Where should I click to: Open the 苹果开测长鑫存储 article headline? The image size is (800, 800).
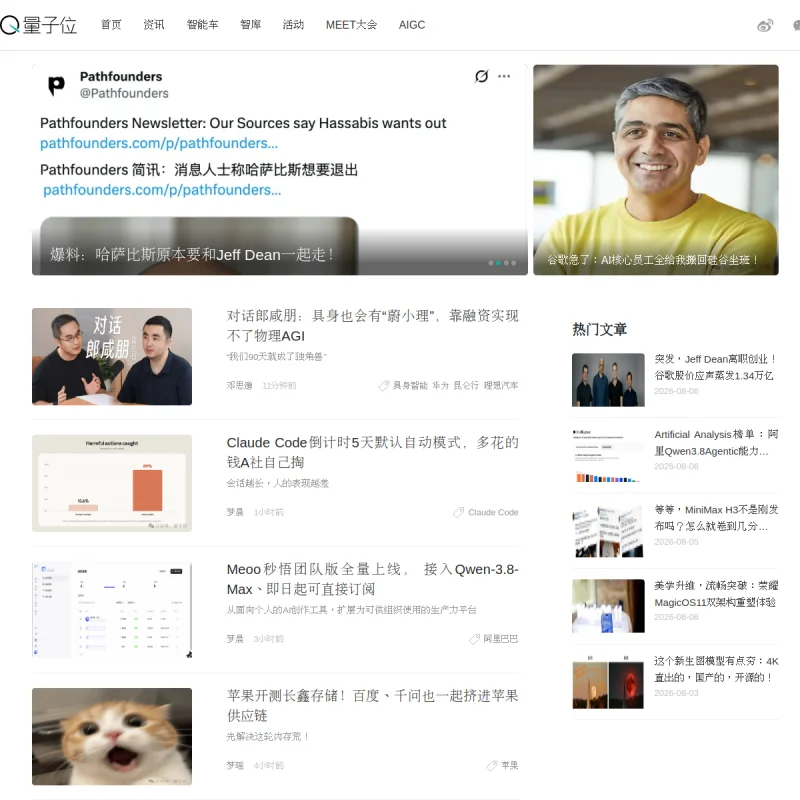coord(372,706)
